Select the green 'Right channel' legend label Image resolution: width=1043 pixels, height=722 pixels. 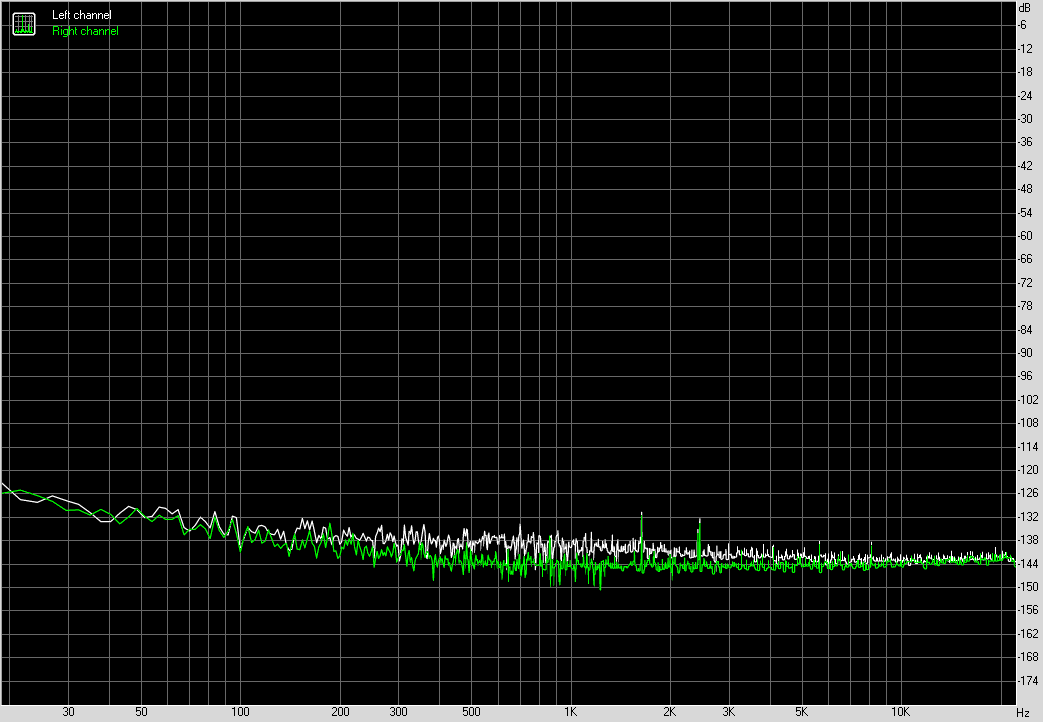pyautogui.click(x=85, y=31)
